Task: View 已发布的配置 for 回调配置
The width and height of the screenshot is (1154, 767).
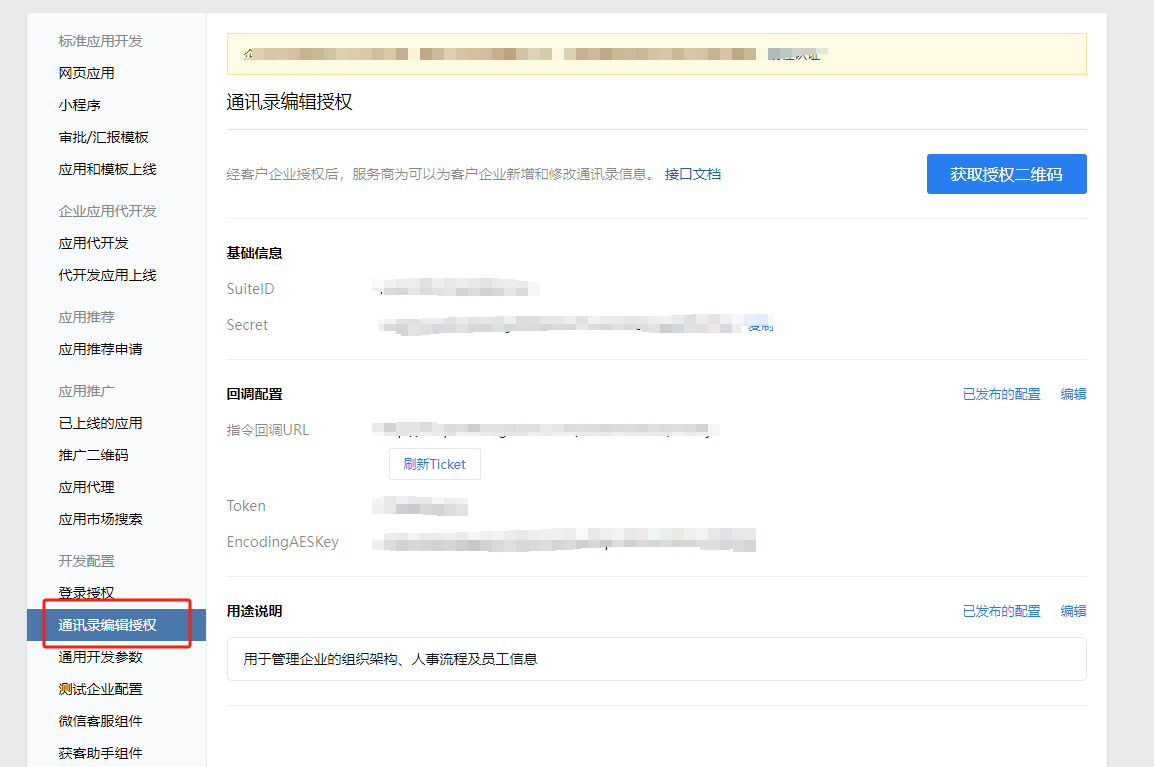Action: (1002, 395)
